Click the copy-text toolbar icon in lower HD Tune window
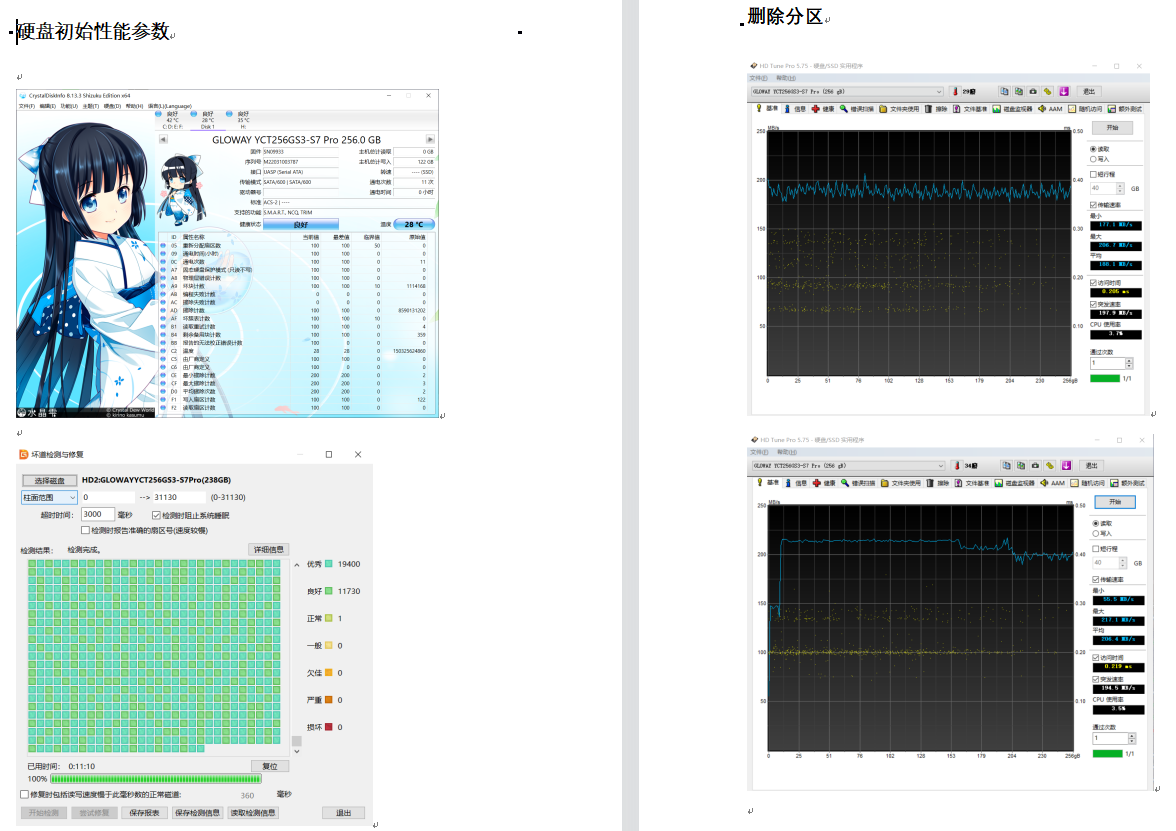Viewport: 1176px width, 831px height. [1006, 466]
